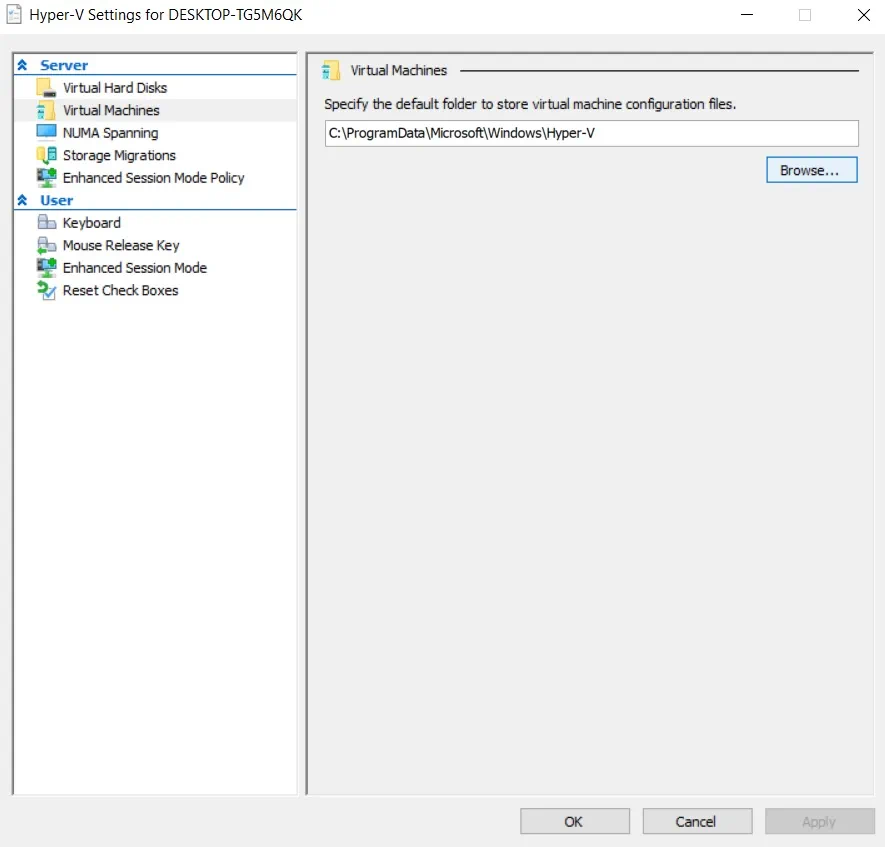This screenshot has width=885, height=847.
Task: Collapse the User section chevron
Action: tap(22, 200)
